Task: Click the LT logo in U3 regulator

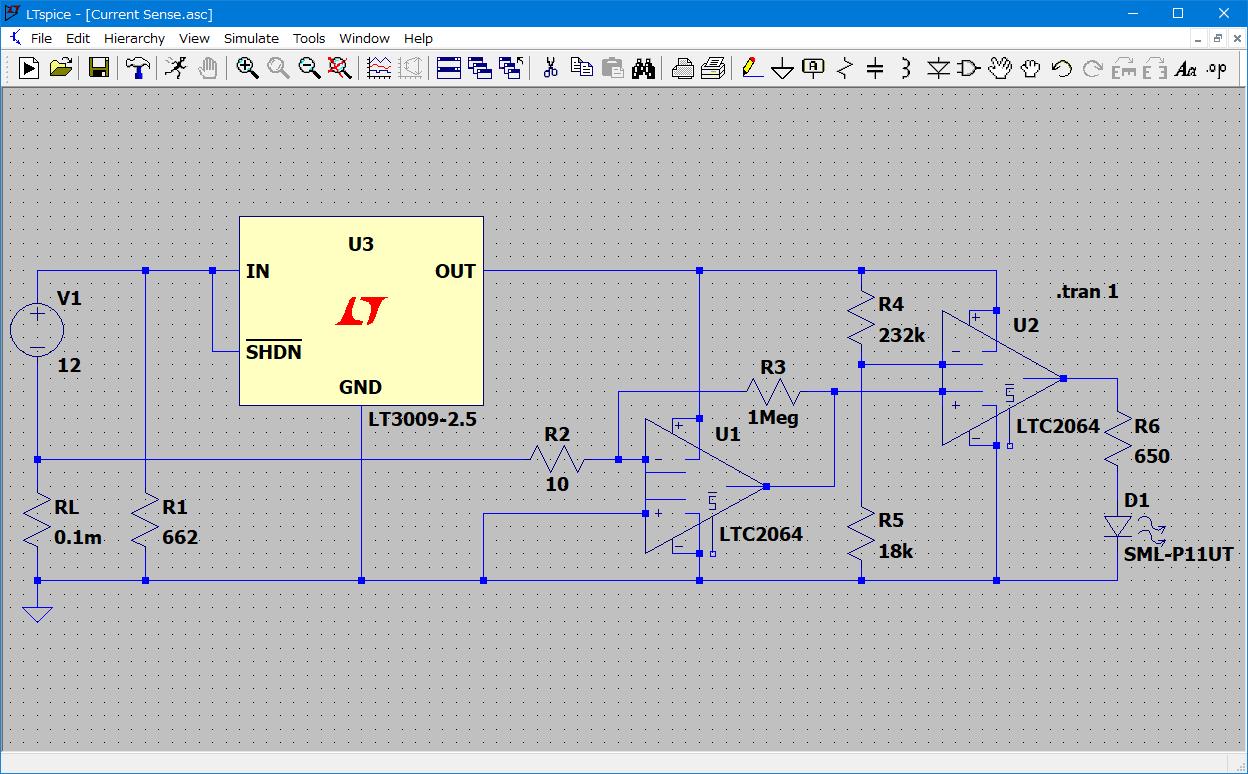Action: [361, 311]
